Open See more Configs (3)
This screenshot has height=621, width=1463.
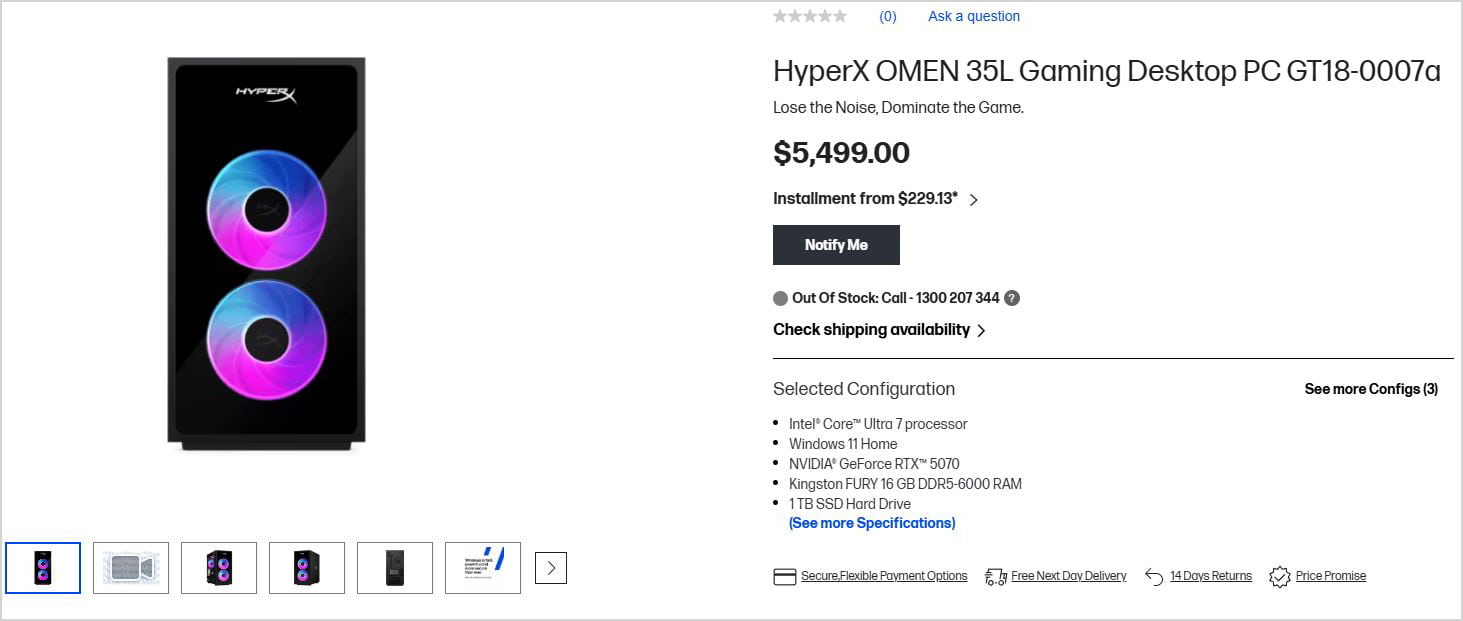[1371, 389]
